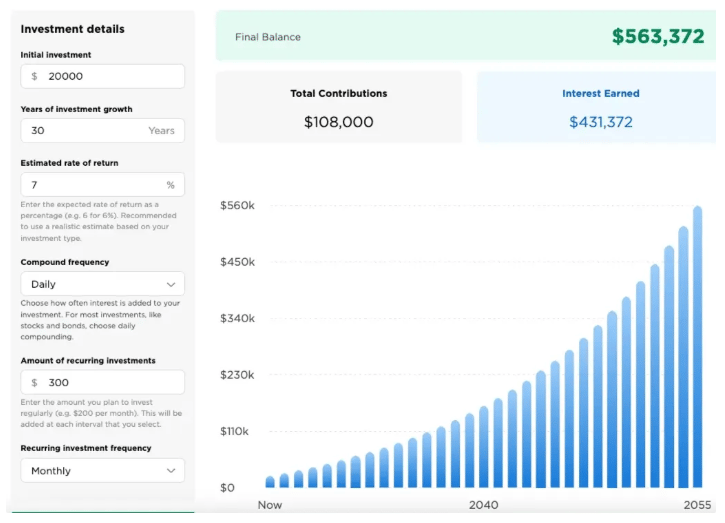Click the Initial investment input field
725x523 pixels.
(x=110, y=76)
